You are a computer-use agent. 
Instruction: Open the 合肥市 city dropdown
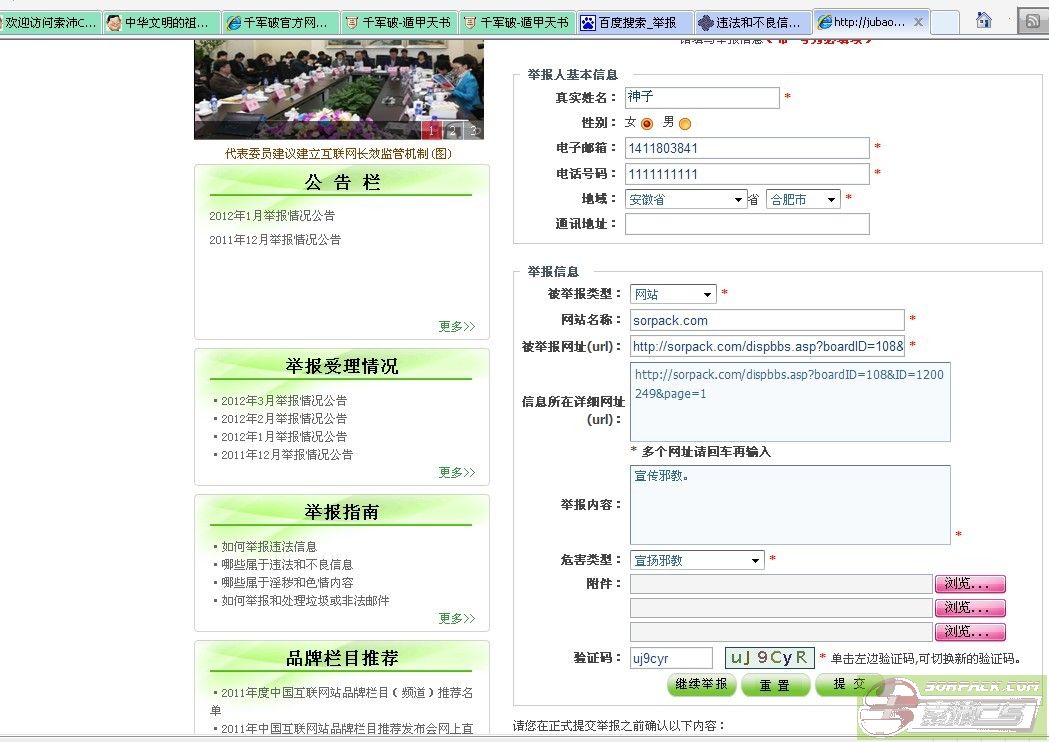(x=803, y=200)
